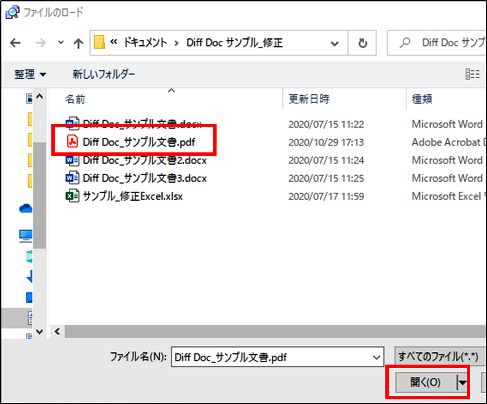
Task: Open recent locations dropdown arrow
Action: (x=61, y=43)
